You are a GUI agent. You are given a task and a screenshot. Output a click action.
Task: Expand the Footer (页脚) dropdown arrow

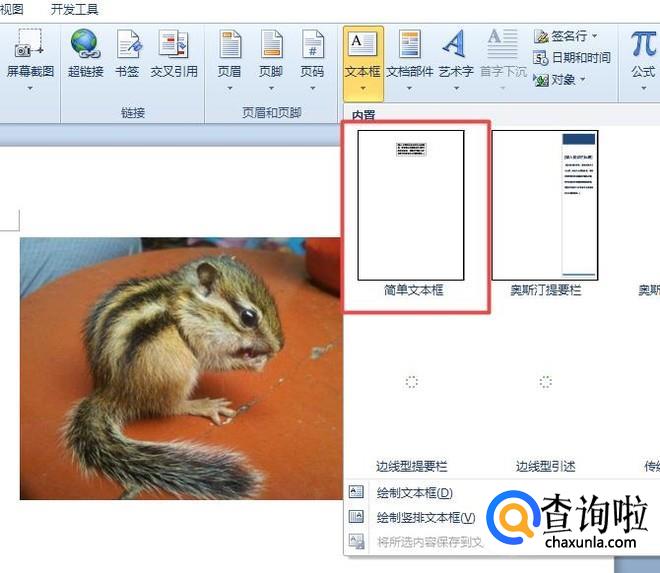[x=271, y=88]
